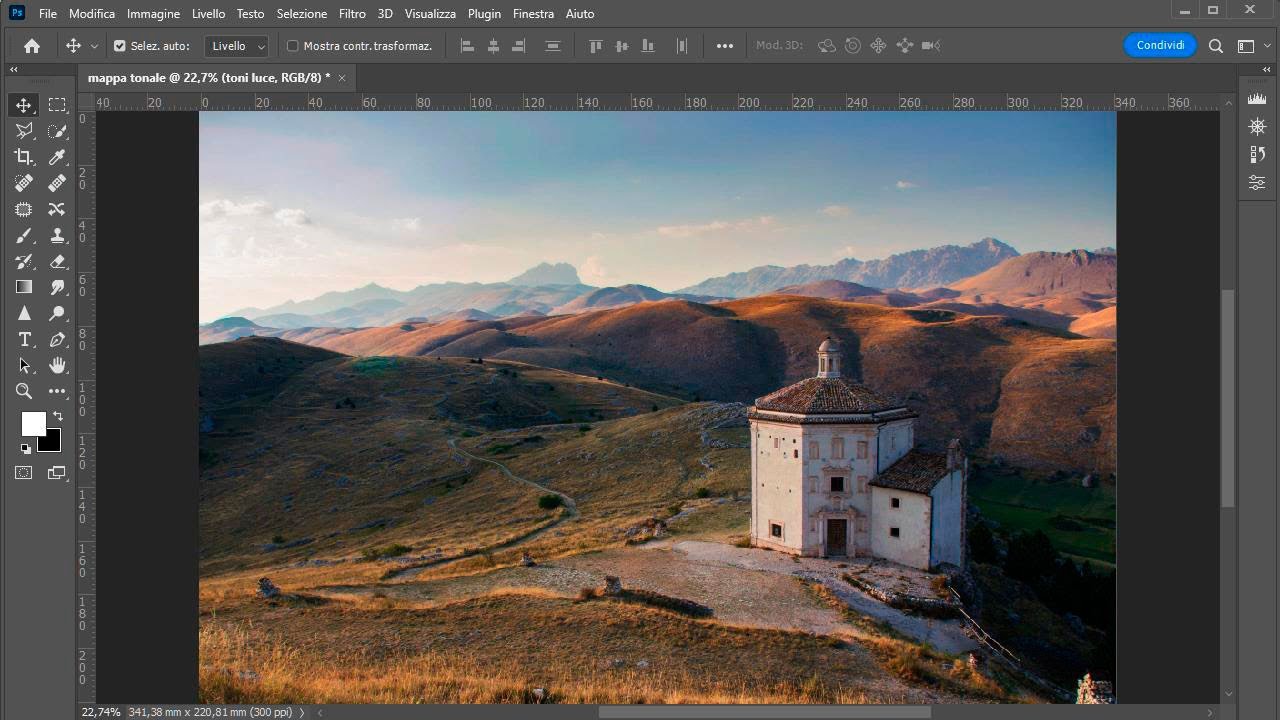Select the Gradient tool
This screenshot has width=1280, height=720.
click(x=24, y=287)
